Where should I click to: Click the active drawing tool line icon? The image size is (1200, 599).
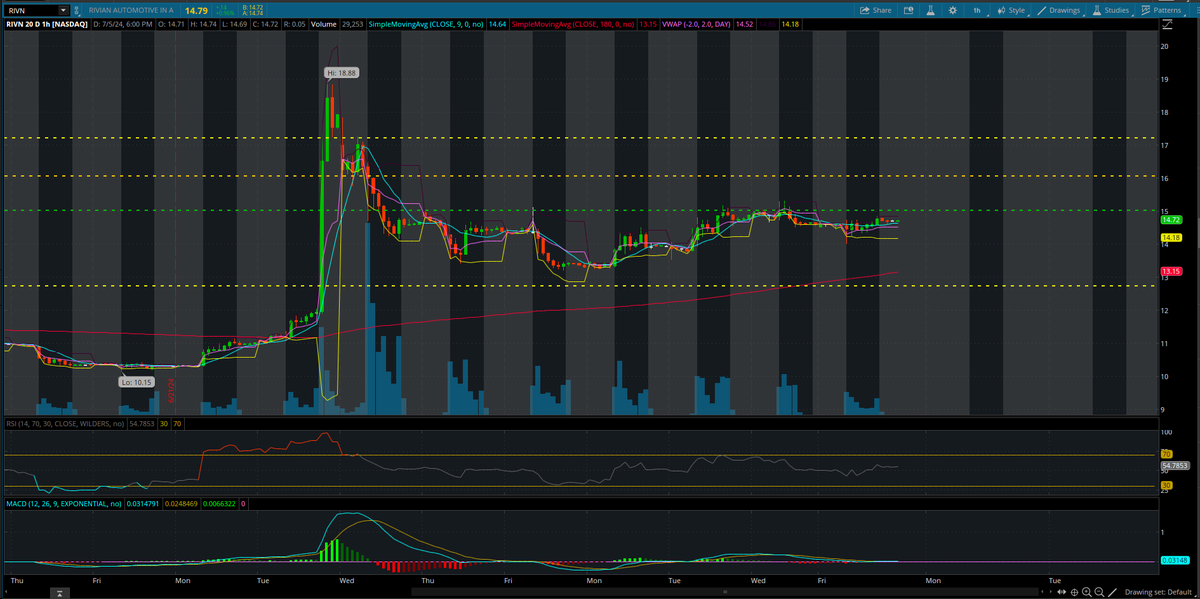pos(1112,592)
